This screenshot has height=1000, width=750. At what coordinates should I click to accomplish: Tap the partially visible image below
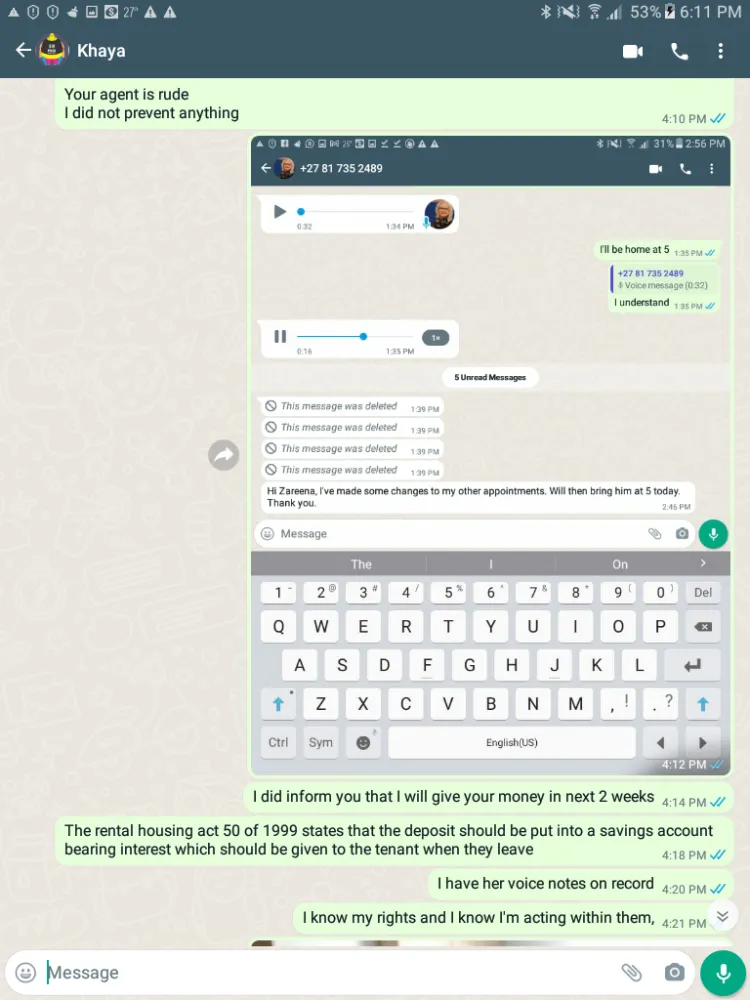[x=490, y=942]
